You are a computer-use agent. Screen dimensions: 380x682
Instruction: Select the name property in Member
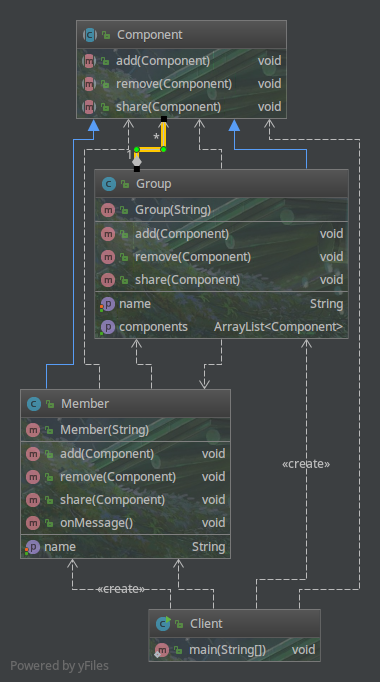click(125, 547)
